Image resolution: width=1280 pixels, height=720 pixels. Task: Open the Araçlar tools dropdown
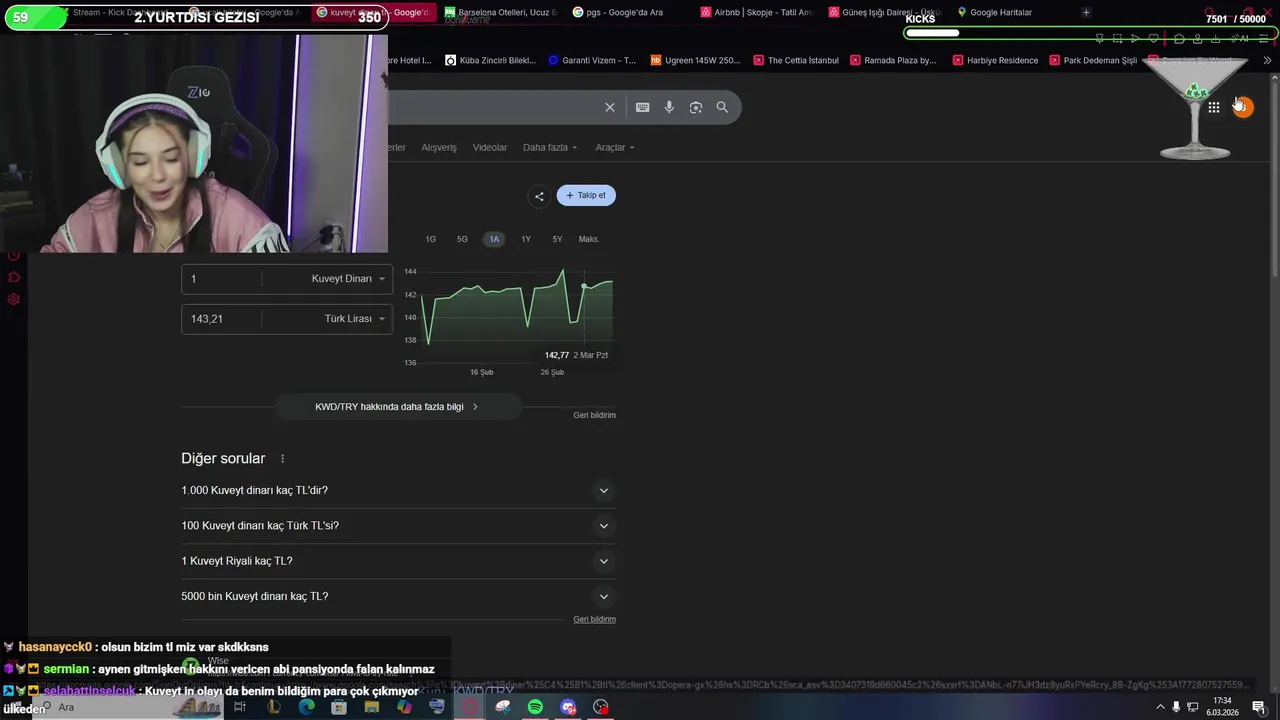pos(615,147)
